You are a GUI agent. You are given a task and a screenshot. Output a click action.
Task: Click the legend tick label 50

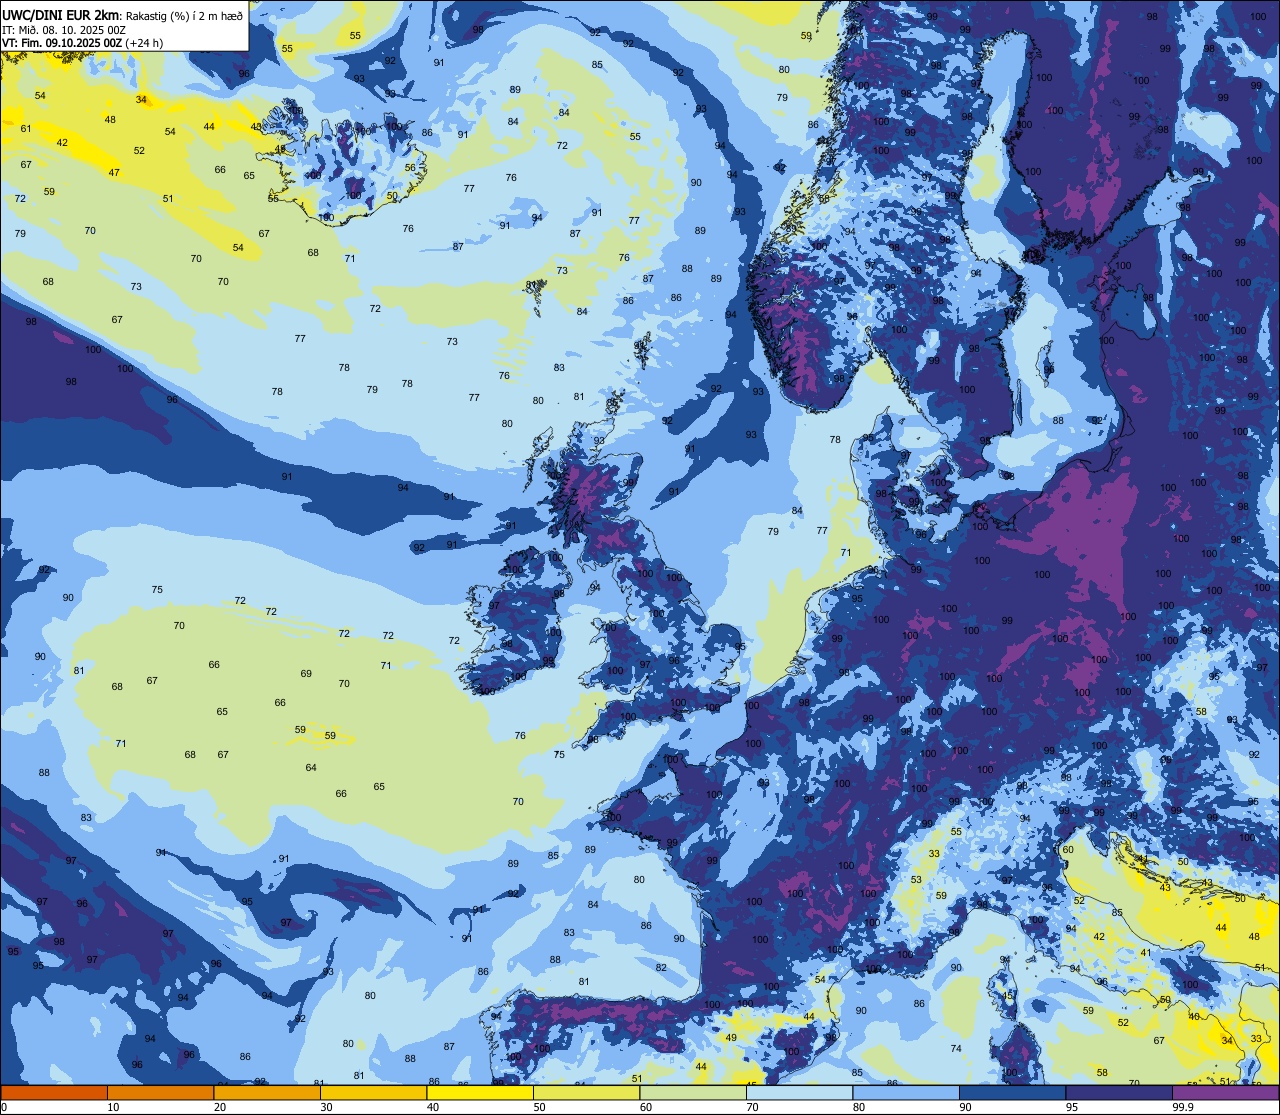[x=539, y=1107]
